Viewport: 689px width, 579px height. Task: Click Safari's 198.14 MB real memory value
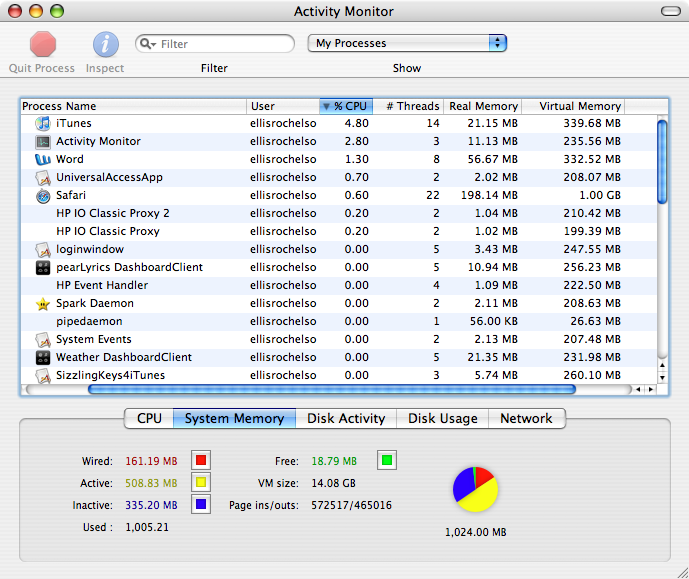pos(489,195)
